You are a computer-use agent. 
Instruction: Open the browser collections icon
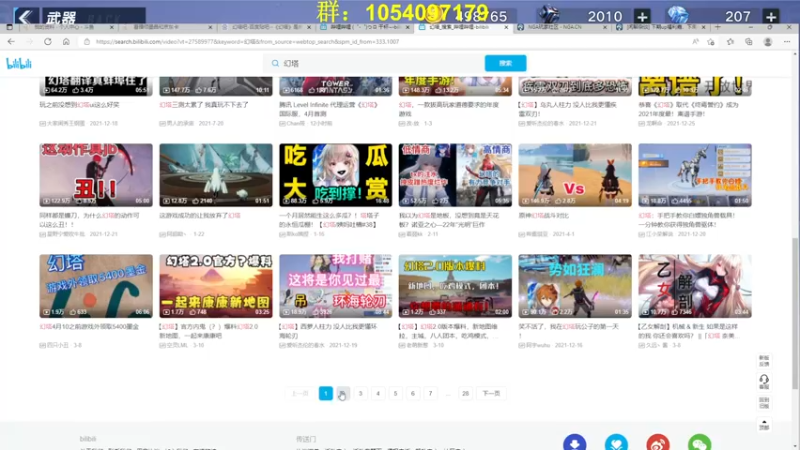pyautogui.click(x=748, y=42)
